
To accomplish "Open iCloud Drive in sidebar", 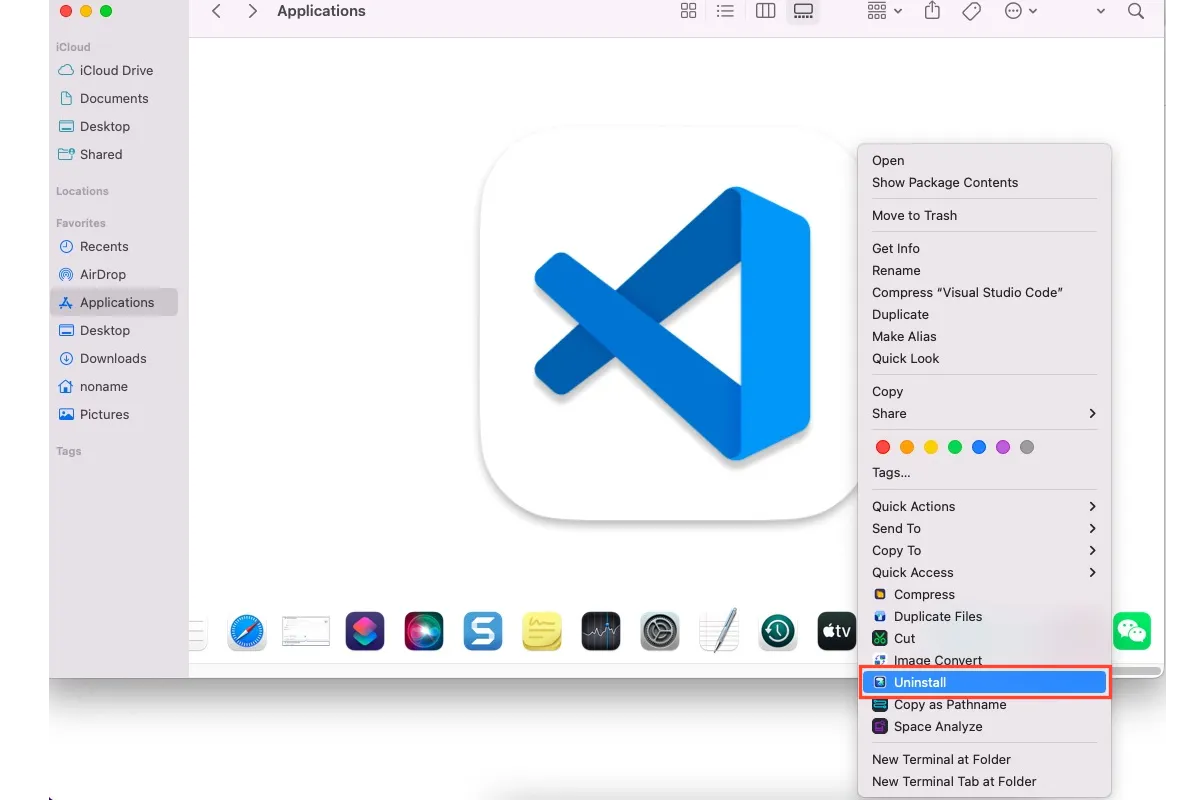I will point(114,70).
